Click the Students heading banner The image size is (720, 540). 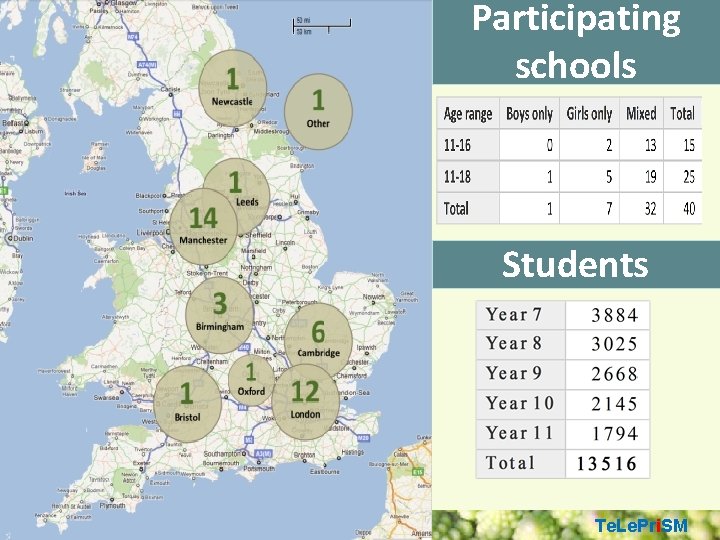576,264
